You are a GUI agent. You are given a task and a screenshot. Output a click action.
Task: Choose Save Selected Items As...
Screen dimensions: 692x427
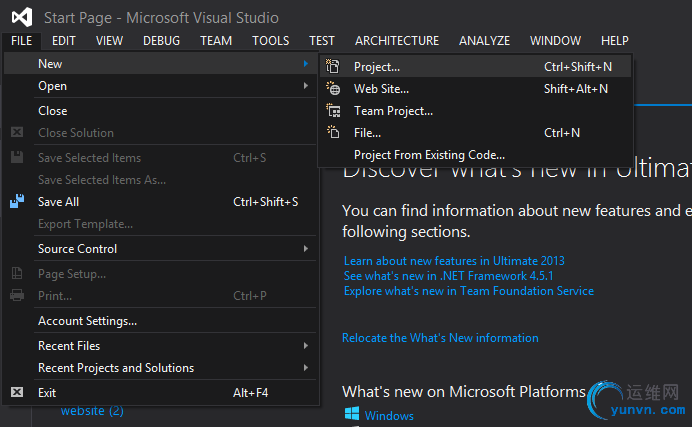coord(161,180)
